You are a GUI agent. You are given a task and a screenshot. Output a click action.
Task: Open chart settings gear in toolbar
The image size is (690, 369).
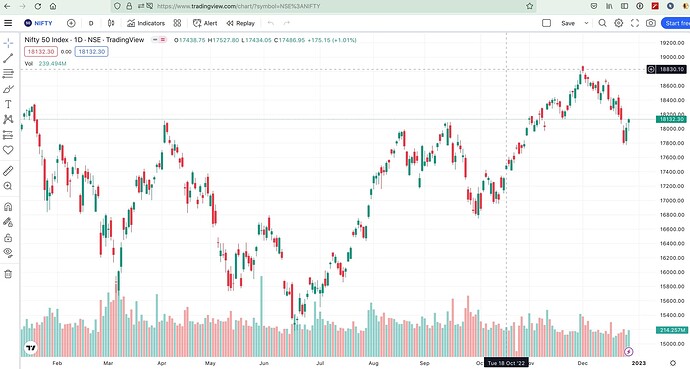tap(618, 23)
